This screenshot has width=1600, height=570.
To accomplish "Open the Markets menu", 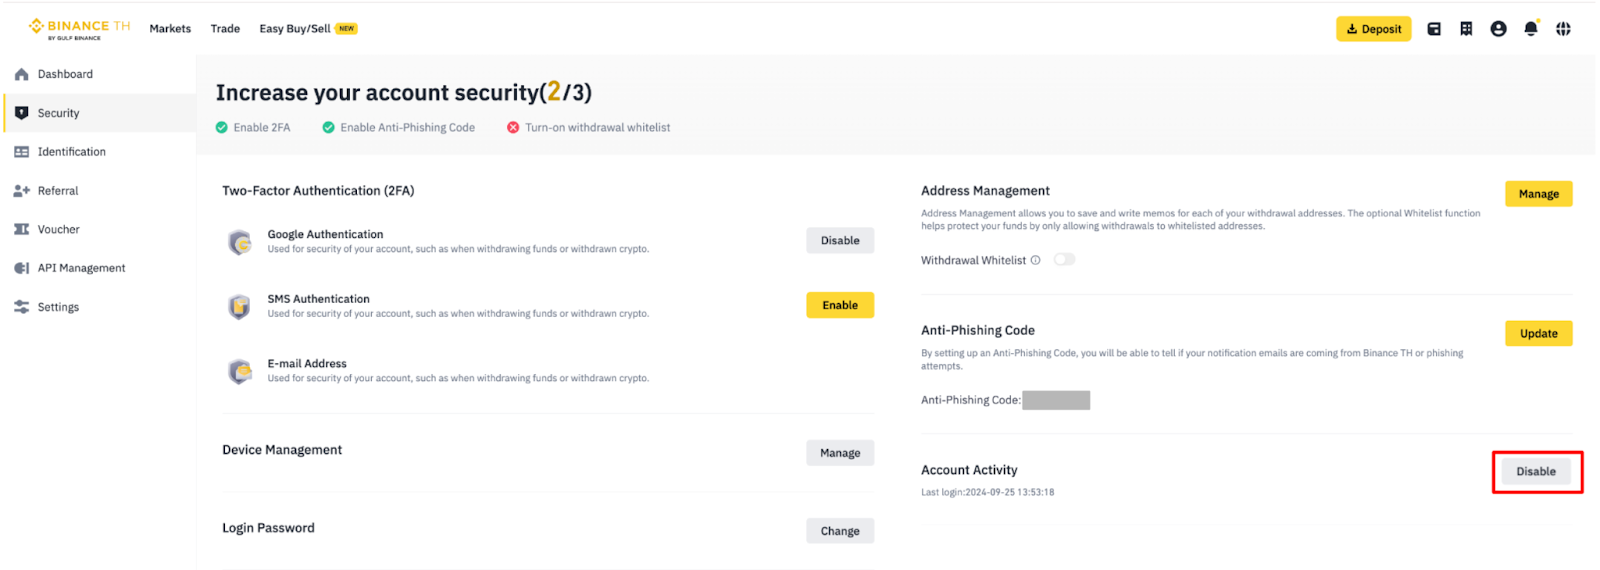I will 170,29.
